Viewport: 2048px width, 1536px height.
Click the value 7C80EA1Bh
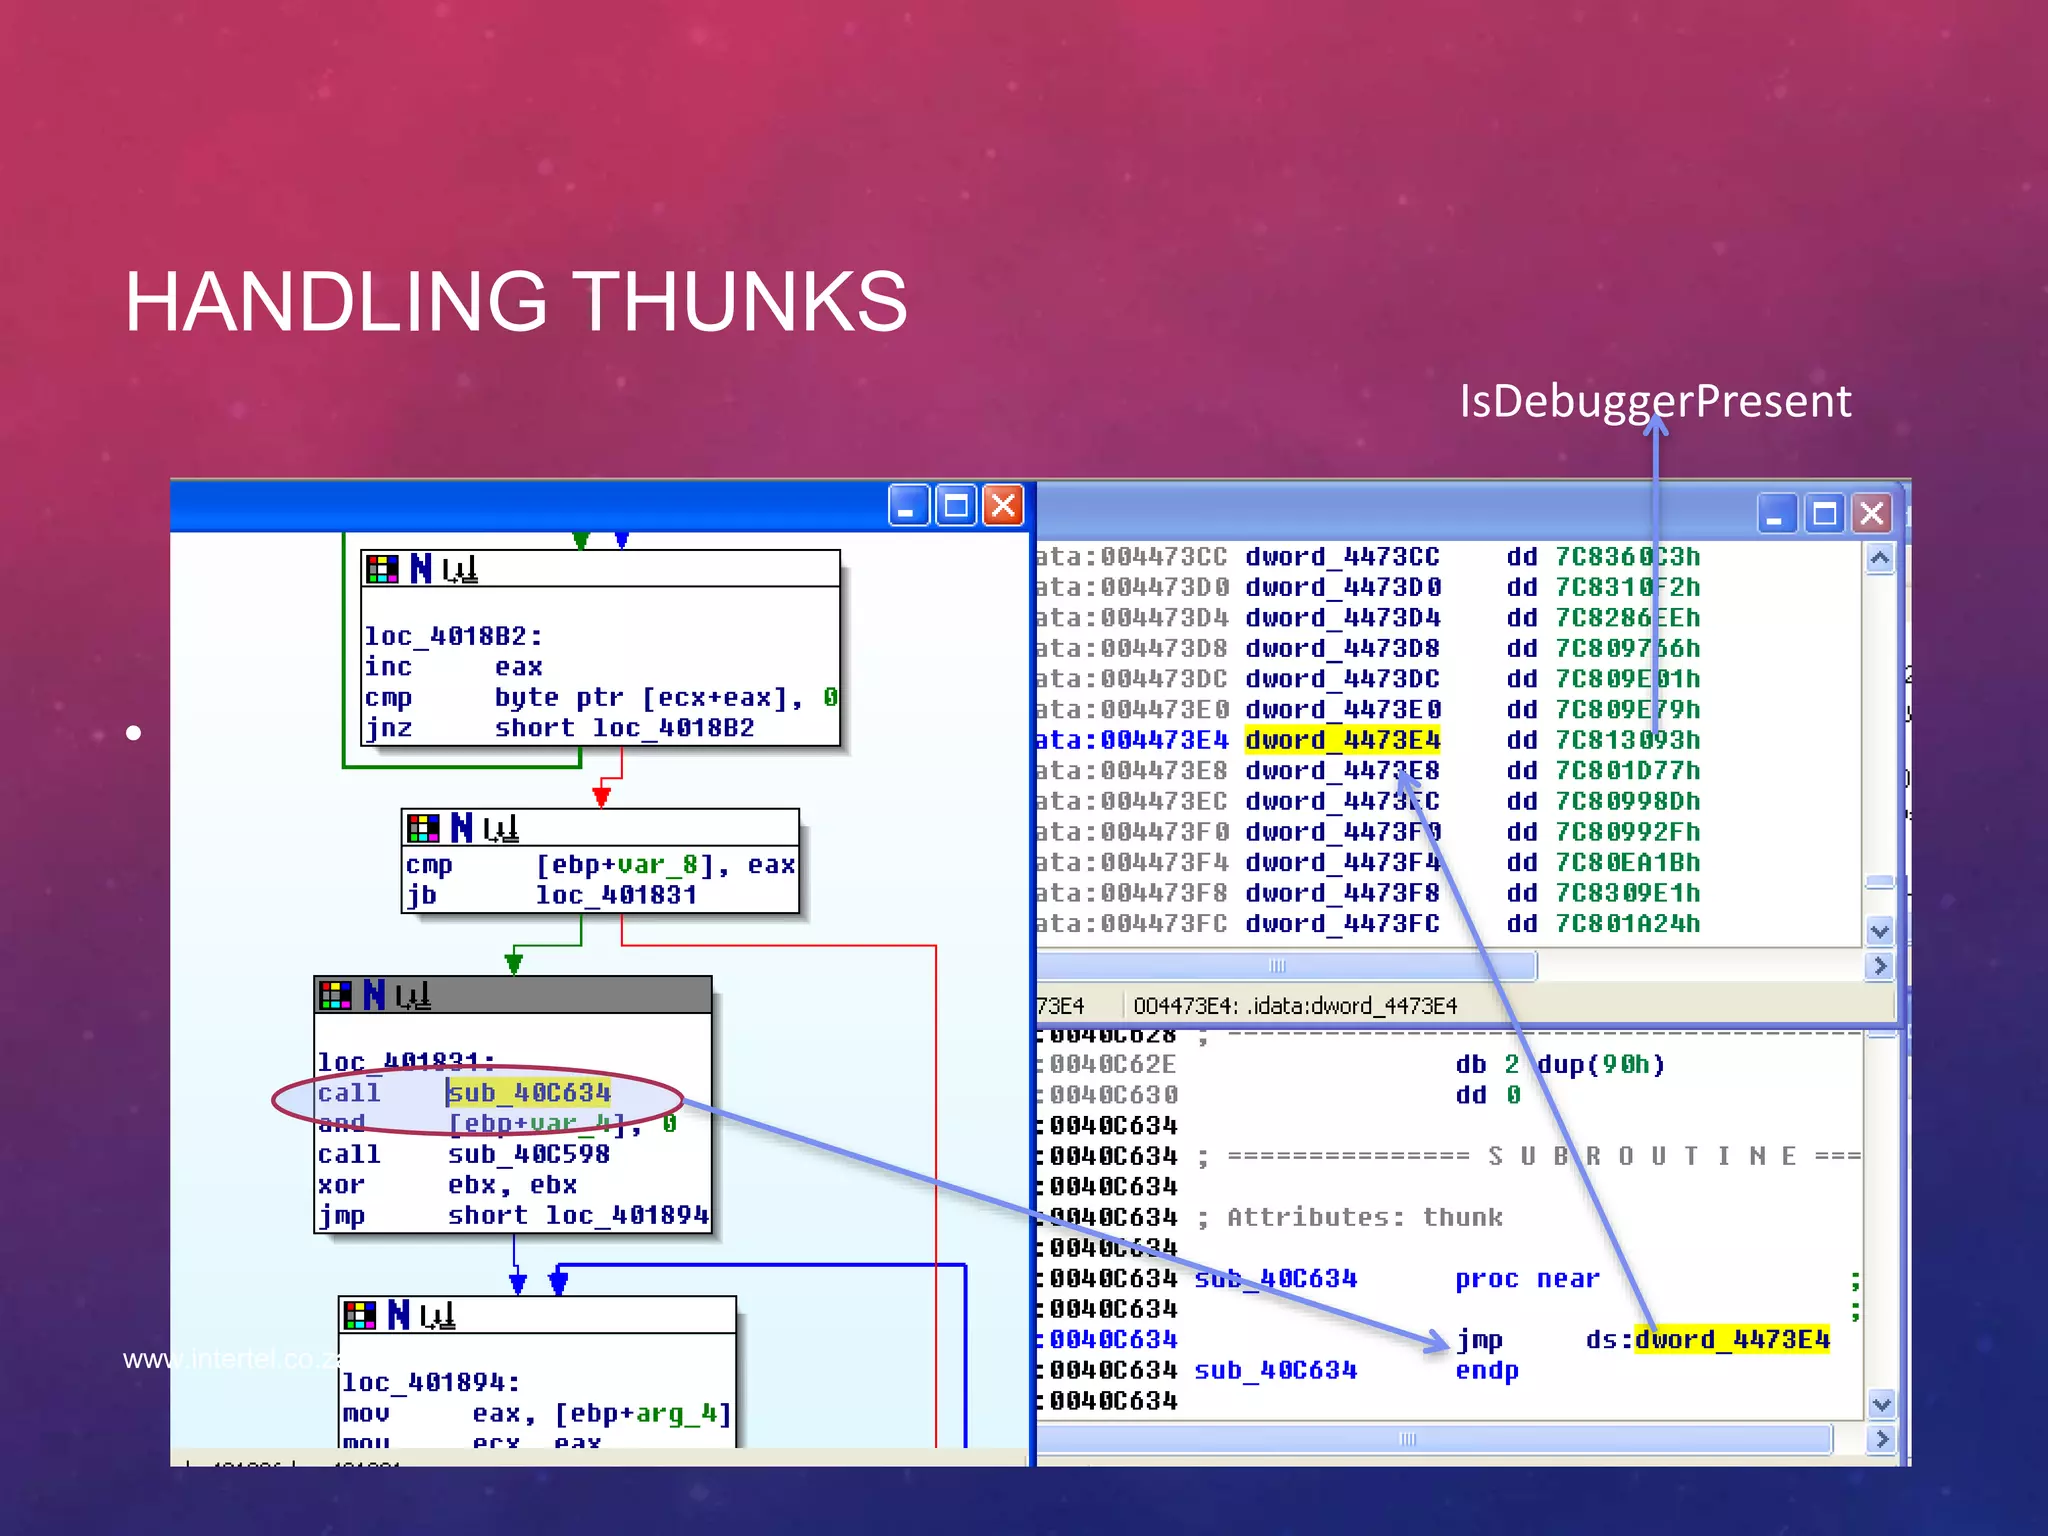[1627, 862]
